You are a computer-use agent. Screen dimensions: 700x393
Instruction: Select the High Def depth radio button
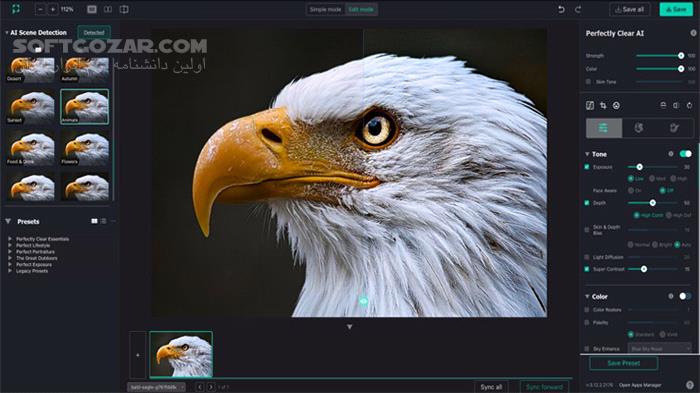[668, 215]
